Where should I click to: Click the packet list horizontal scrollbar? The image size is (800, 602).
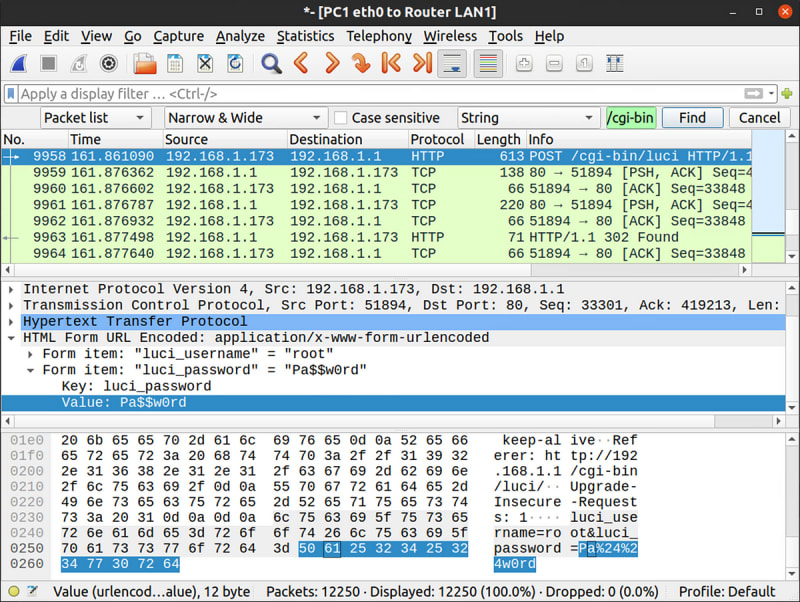tap(376, 270)
